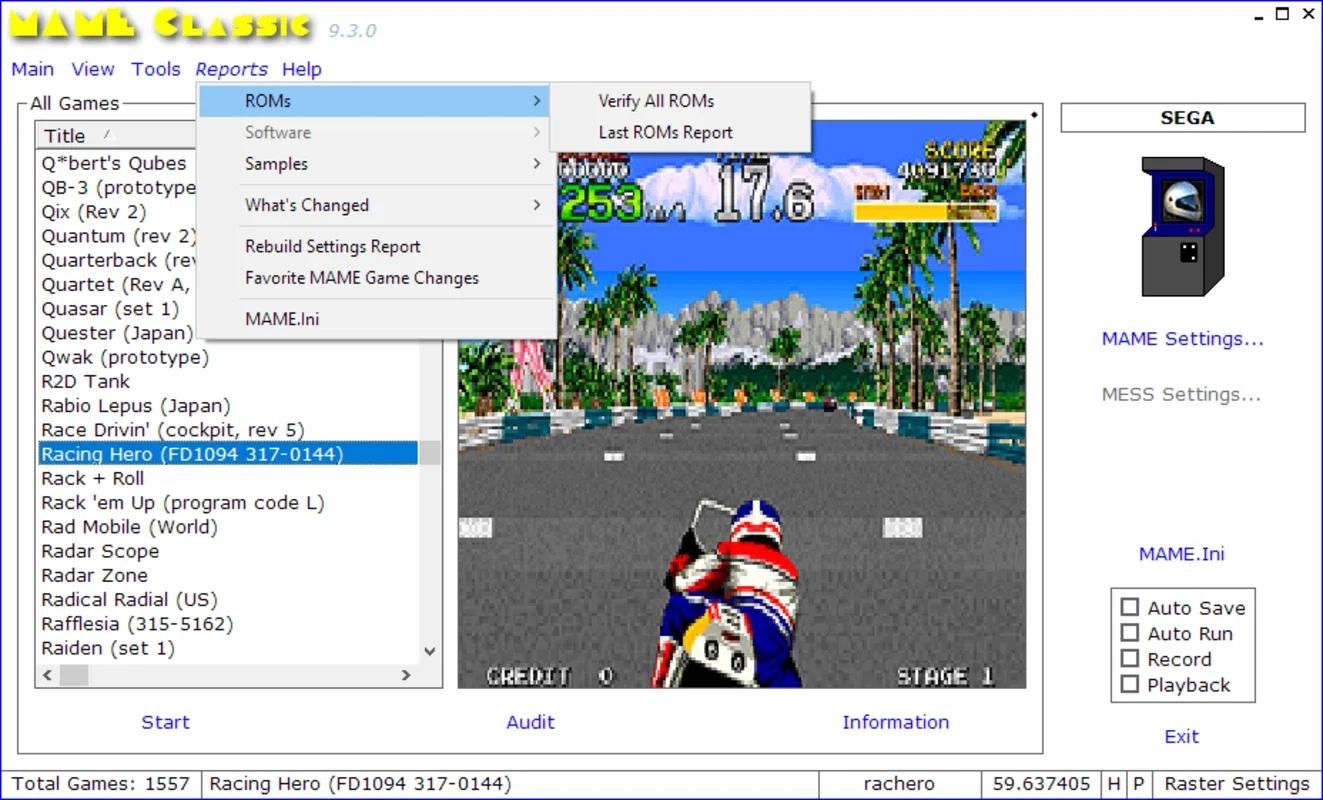Expand the Samples submenu arrow
This screenshot has height=800, width=1323.
pyautogui.click(x=537, y=164)
